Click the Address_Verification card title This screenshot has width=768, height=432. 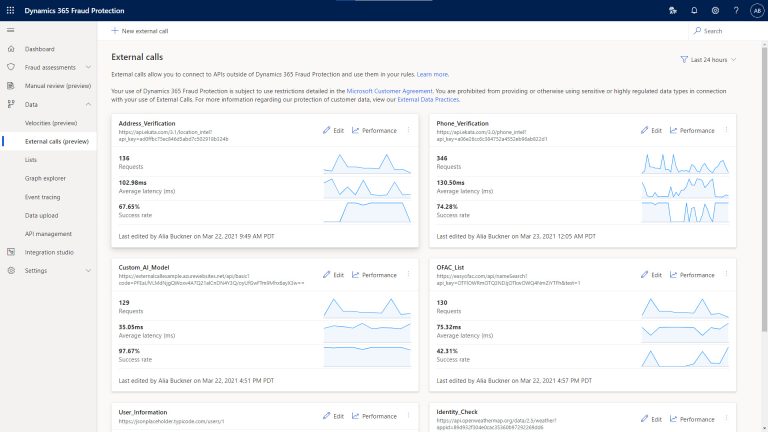point(146,123)
